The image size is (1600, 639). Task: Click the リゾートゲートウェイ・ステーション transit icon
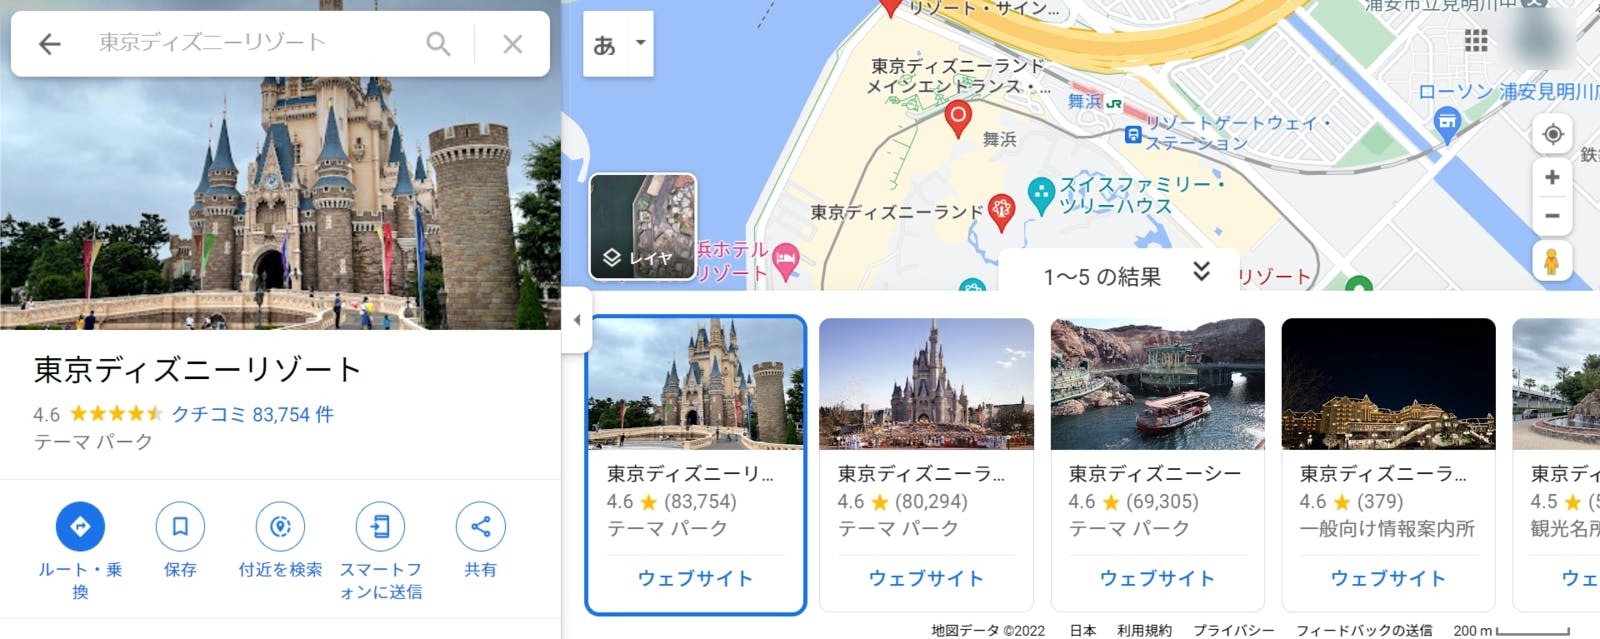tap(1133, 134)
